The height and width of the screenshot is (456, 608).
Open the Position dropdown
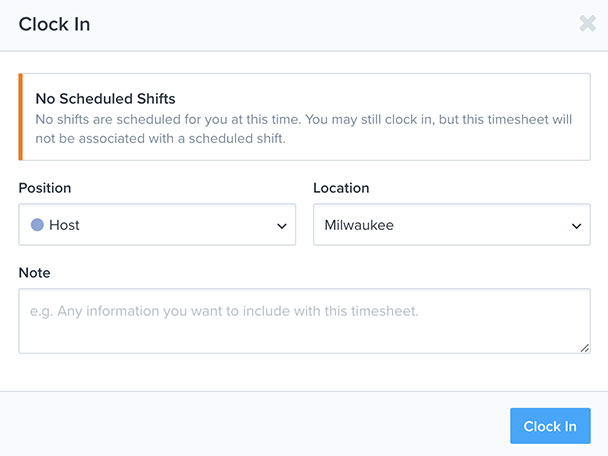(157, 225)
